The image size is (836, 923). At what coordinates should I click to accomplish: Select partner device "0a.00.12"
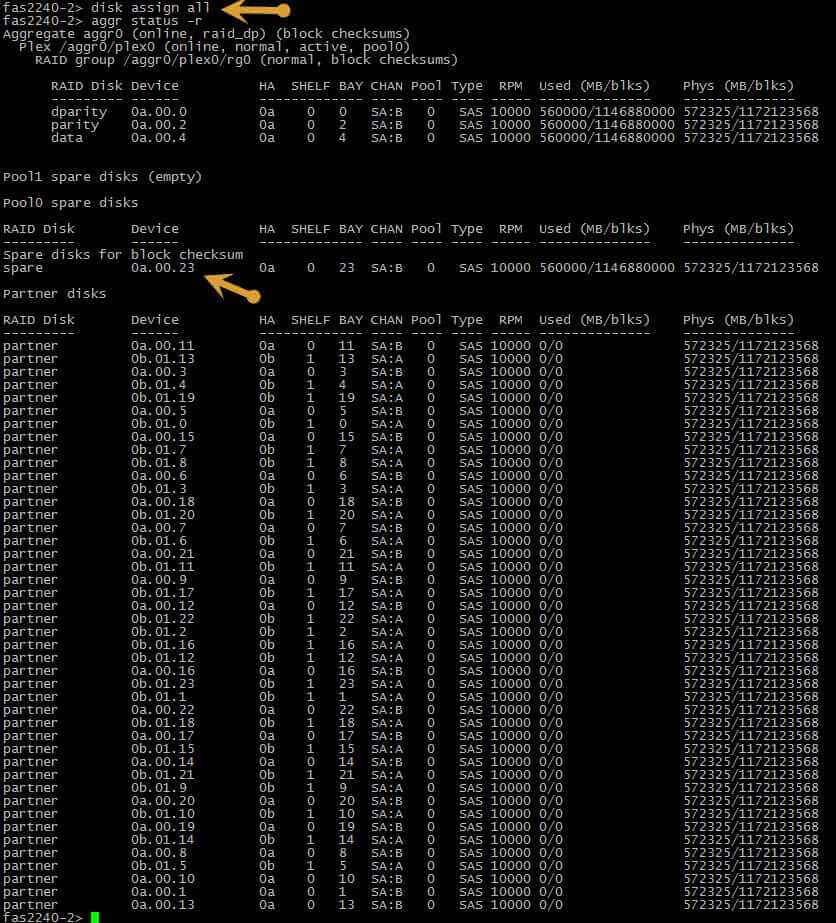point(162,606)
